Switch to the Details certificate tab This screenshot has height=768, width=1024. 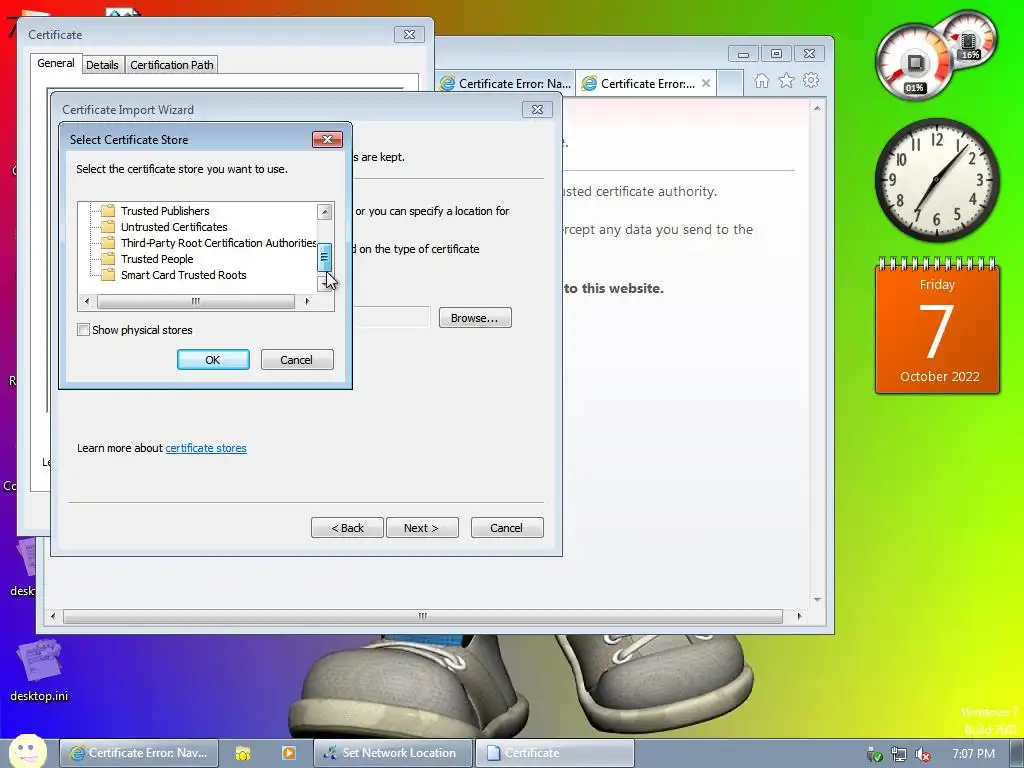103,65
